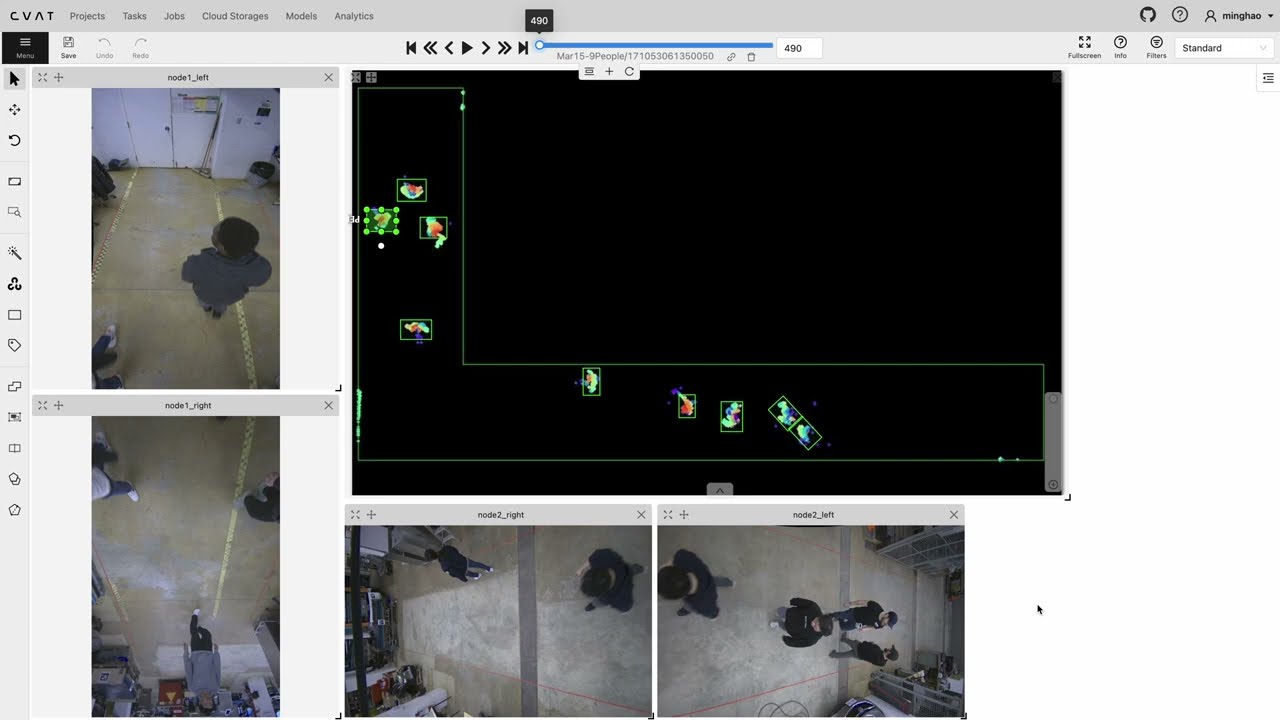
Task: Click the node1_left panel drag handle
Action: tap(58, 77)
